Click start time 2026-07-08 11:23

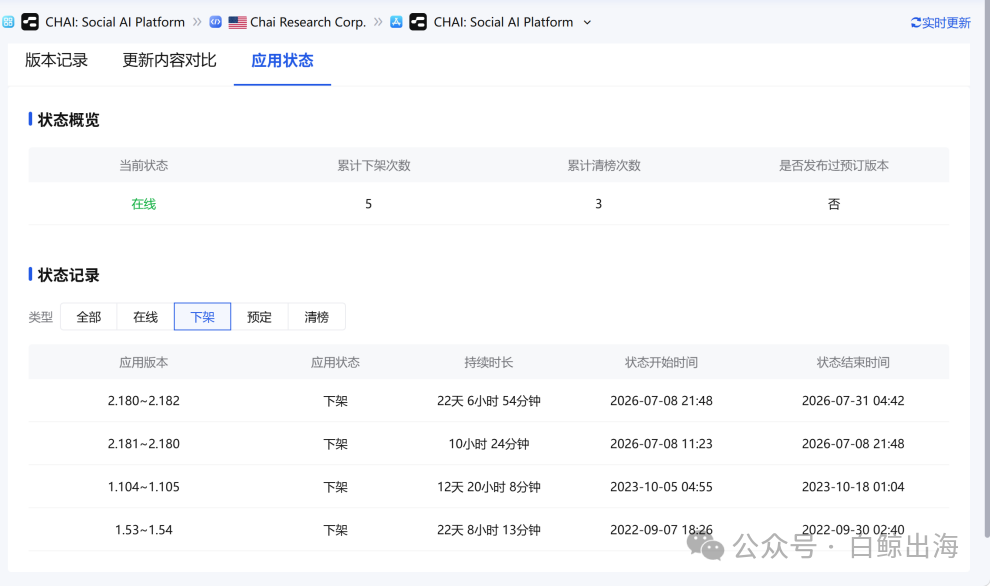click(x=661, y=444)
